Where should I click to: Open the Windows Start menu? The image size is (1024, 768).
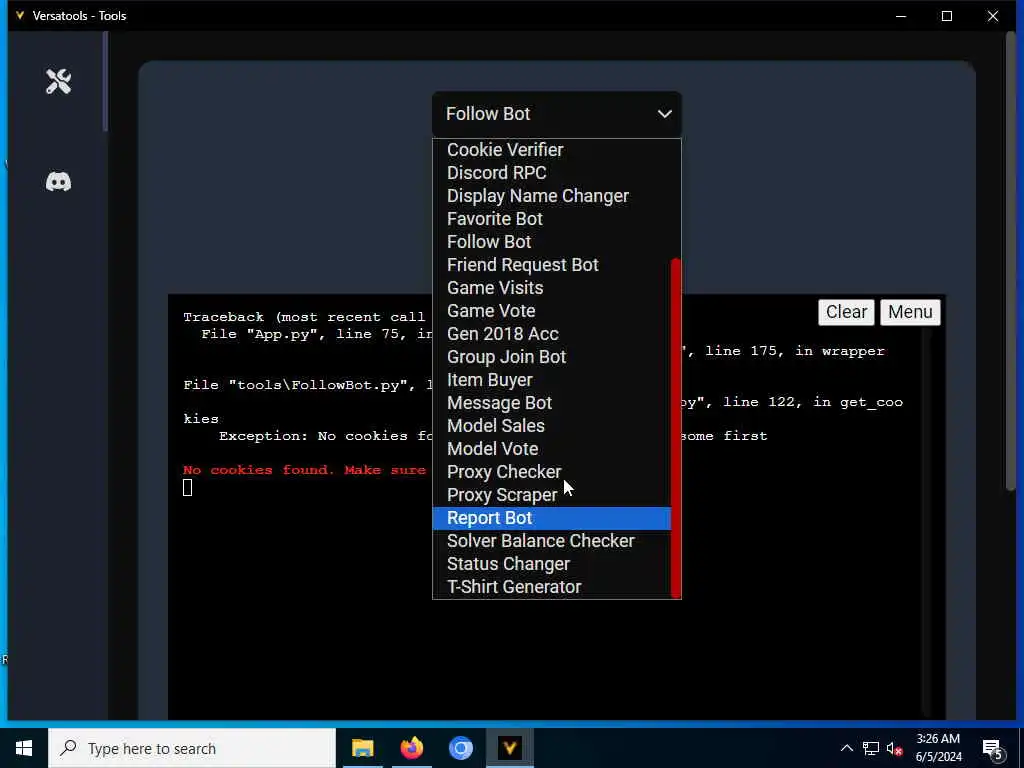(24, 748)
